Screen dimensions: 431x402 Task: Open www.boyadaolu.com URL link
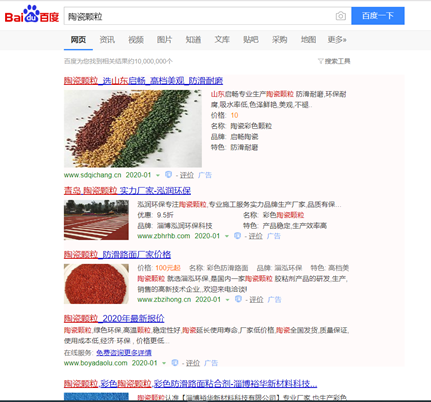96,363
